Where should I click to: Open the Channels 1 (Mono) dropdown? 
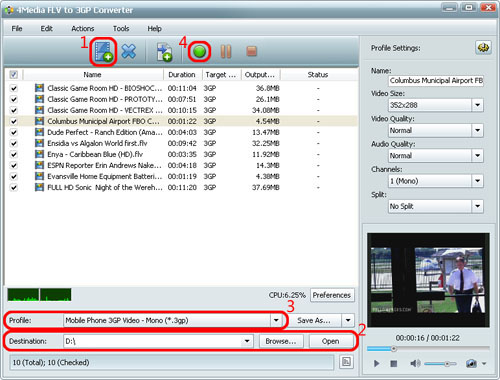click(x=477, y=181)
